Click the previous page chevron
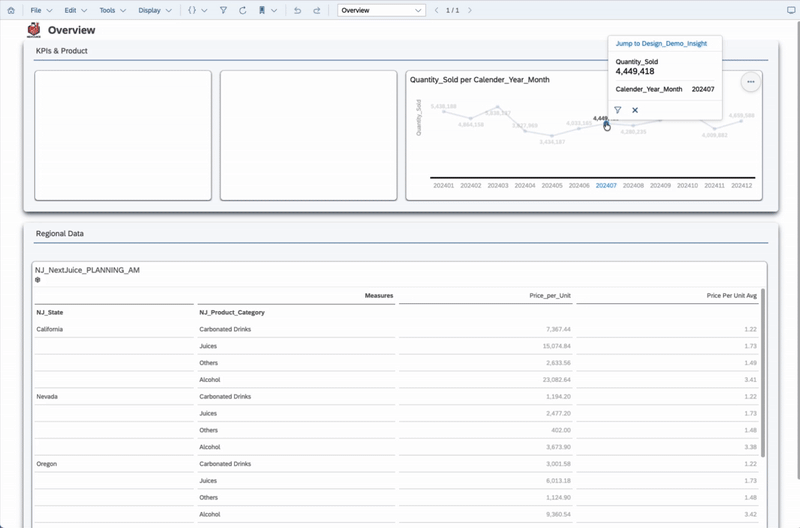The image size is (800, 528). click(436, 10)
